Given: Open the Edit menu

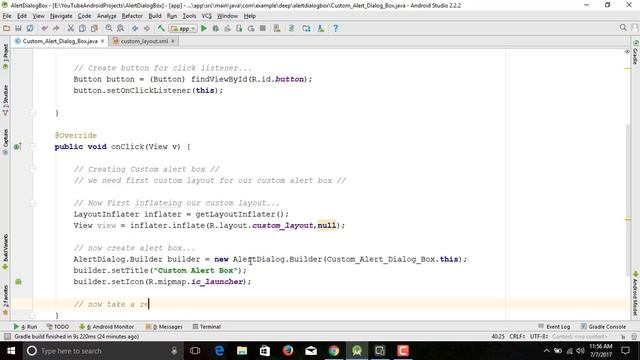Looking at the screenshot, I should pyautogui.click(x=22, y=16).
